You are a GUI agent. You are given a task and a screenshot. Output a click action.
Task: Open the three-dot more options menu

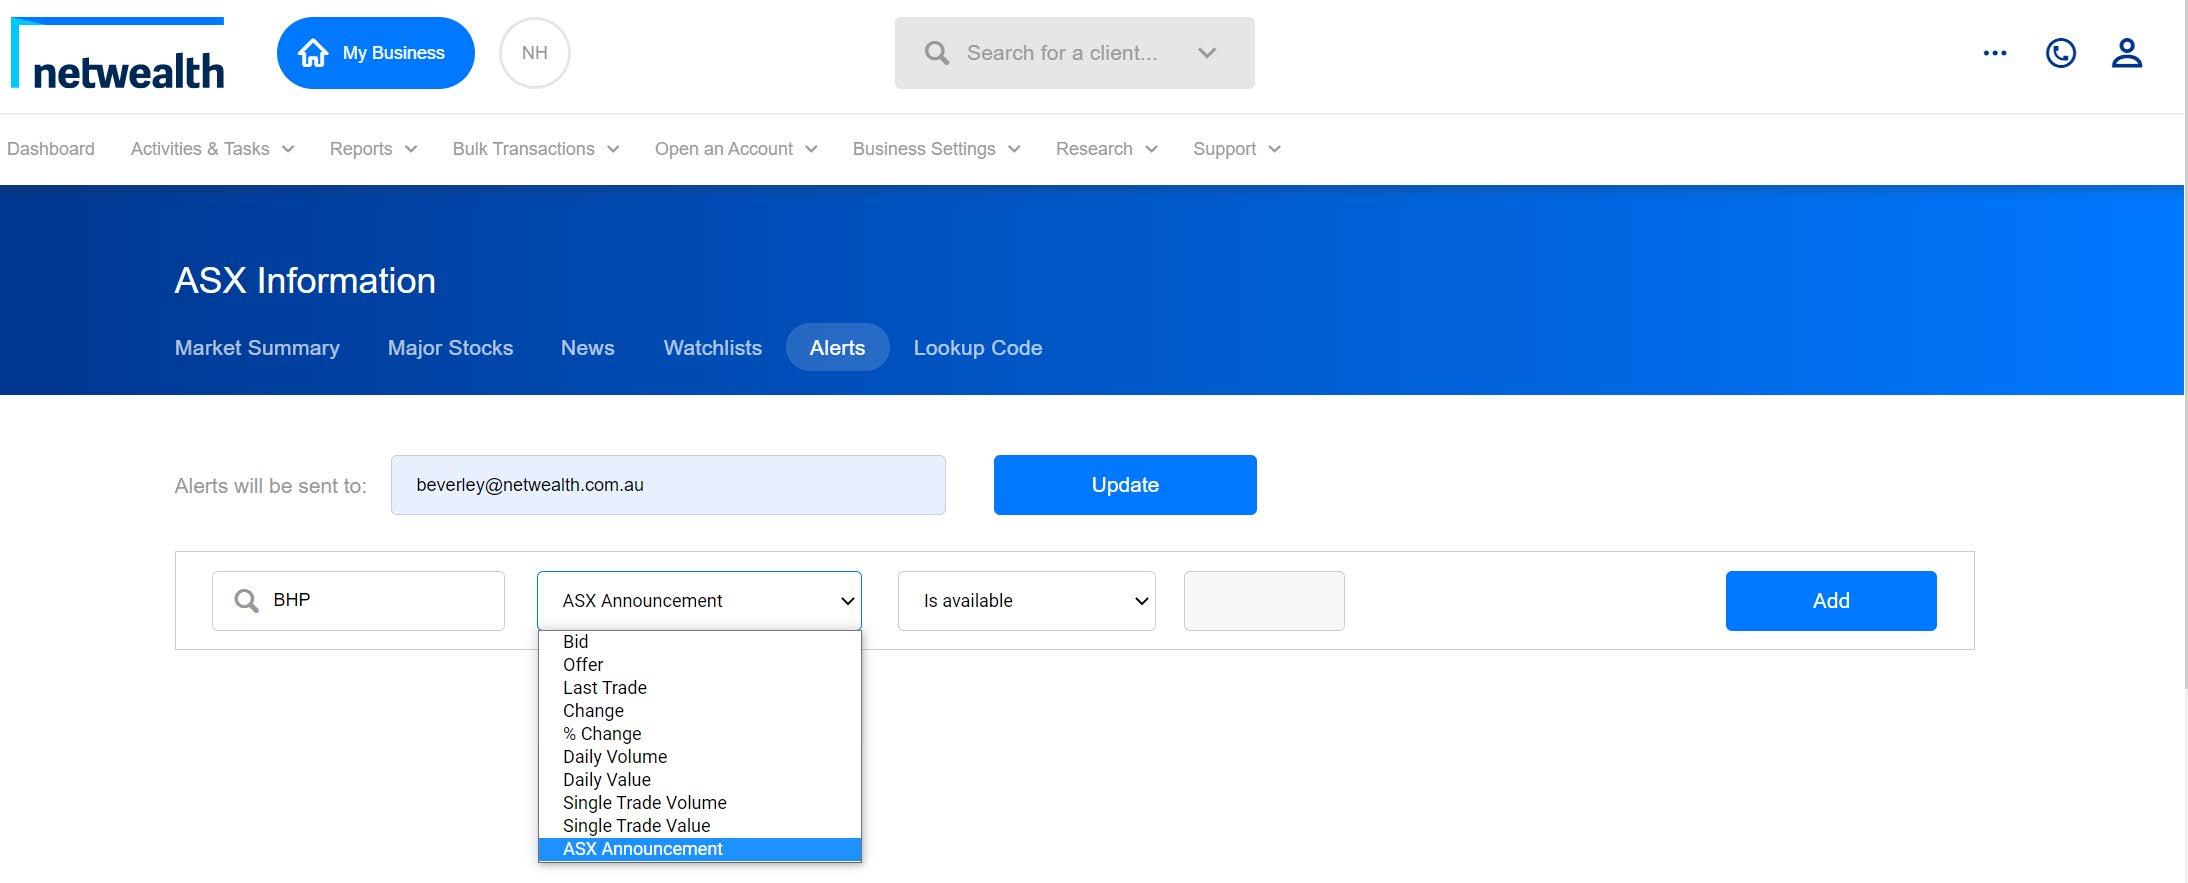[x=1995, y=53]
